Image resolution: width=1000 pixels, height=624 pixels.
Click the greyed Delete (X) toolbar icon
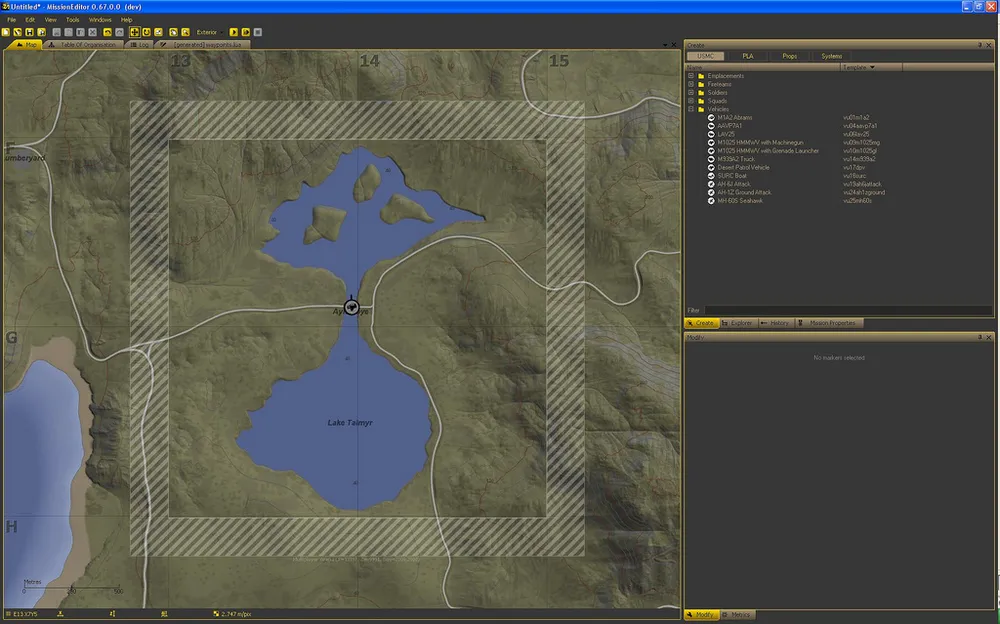coord(92,32)
